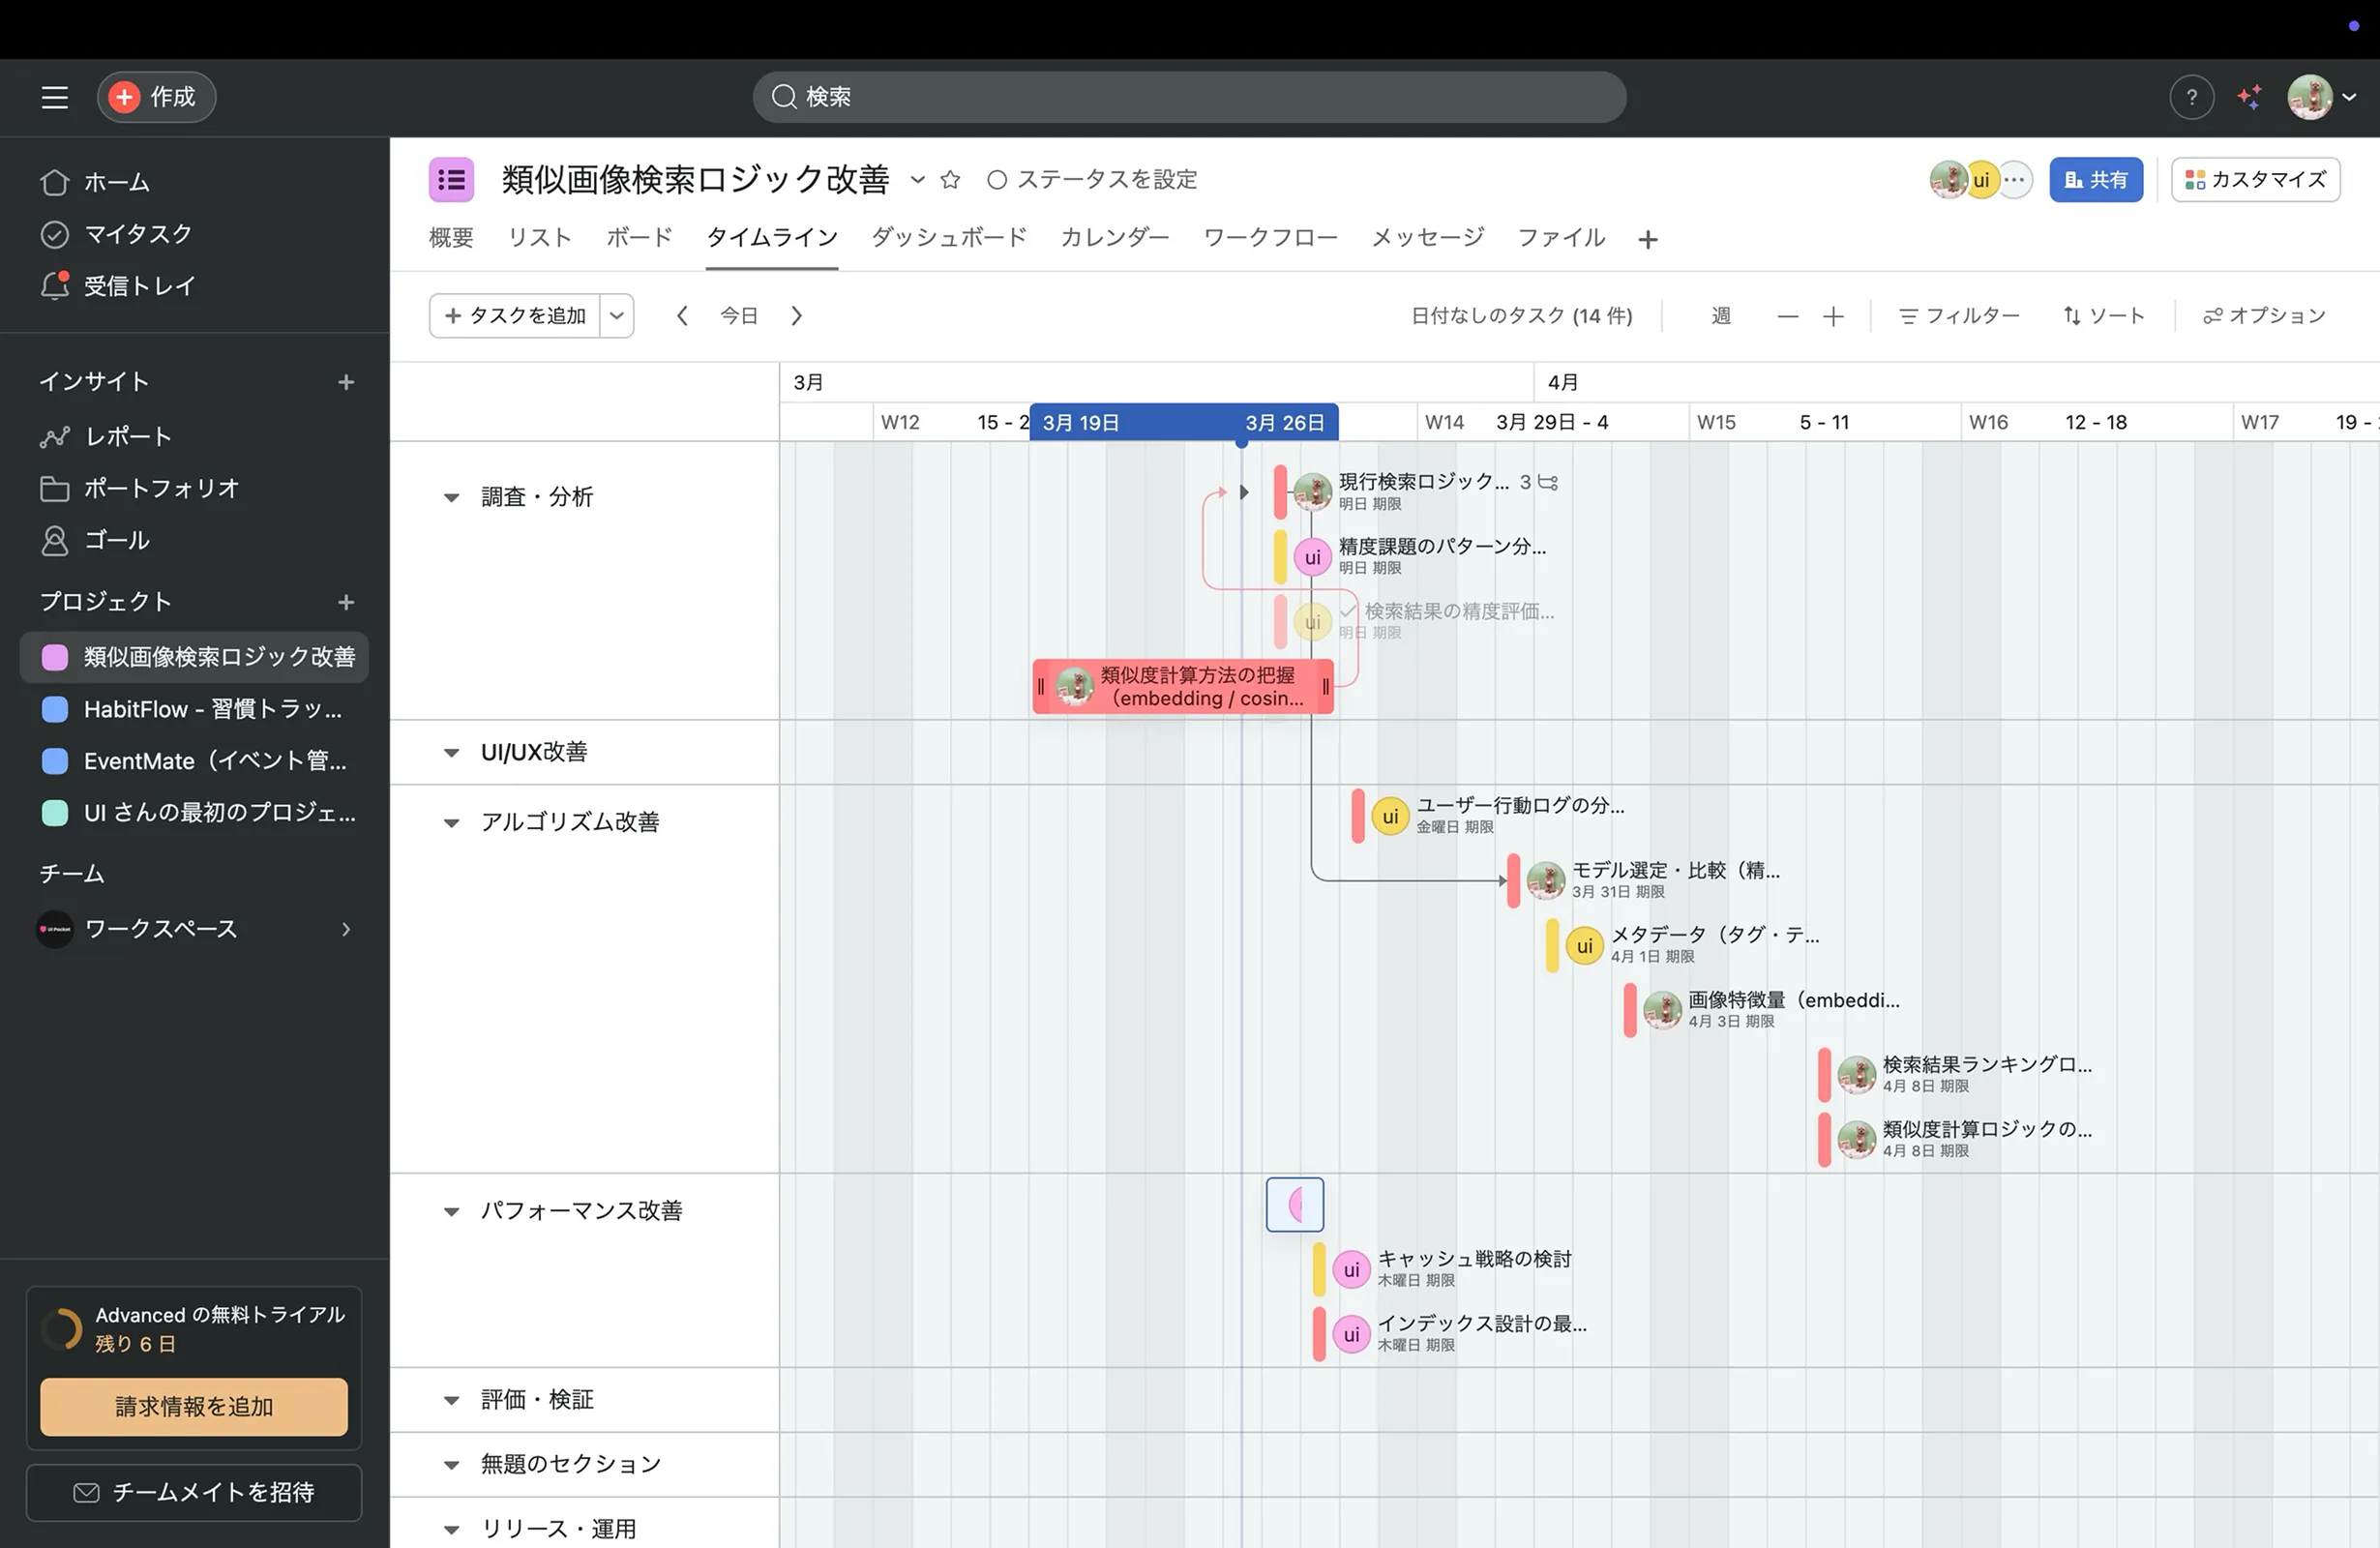
Task: Select 類似画像検索ロジック改善 project in sidebar
Action: point(194,657)
